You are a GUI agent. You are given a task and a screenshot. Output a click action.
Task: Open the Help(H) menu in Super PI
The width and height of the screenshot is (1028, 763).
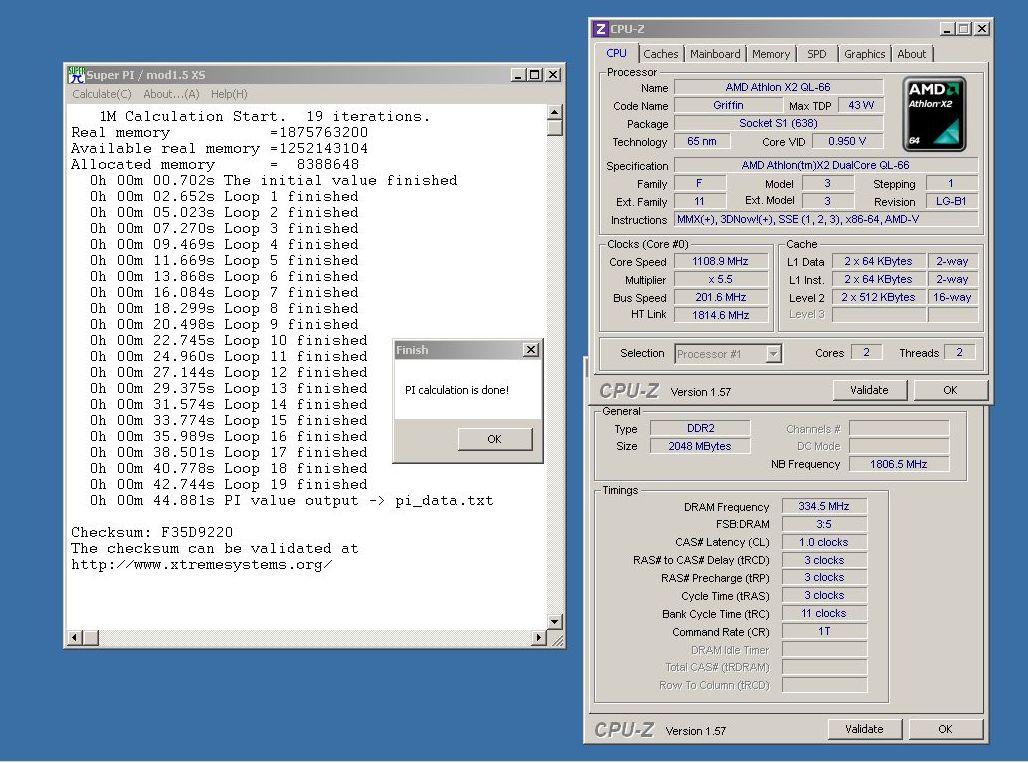(x=229, y=94)
